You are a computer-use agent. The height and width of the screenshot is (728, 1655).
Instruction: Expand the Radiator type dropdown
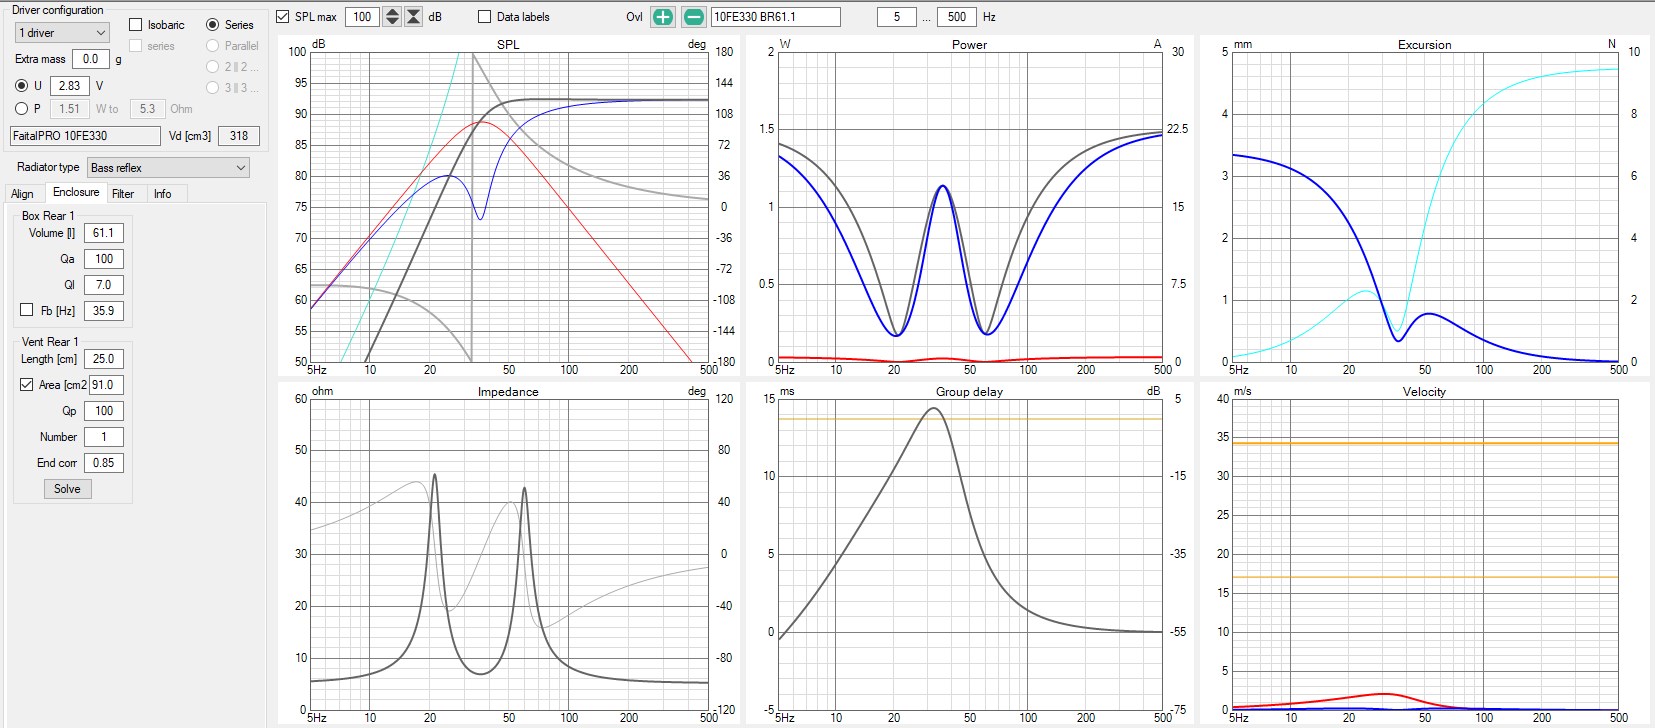[x=168, y=168]
